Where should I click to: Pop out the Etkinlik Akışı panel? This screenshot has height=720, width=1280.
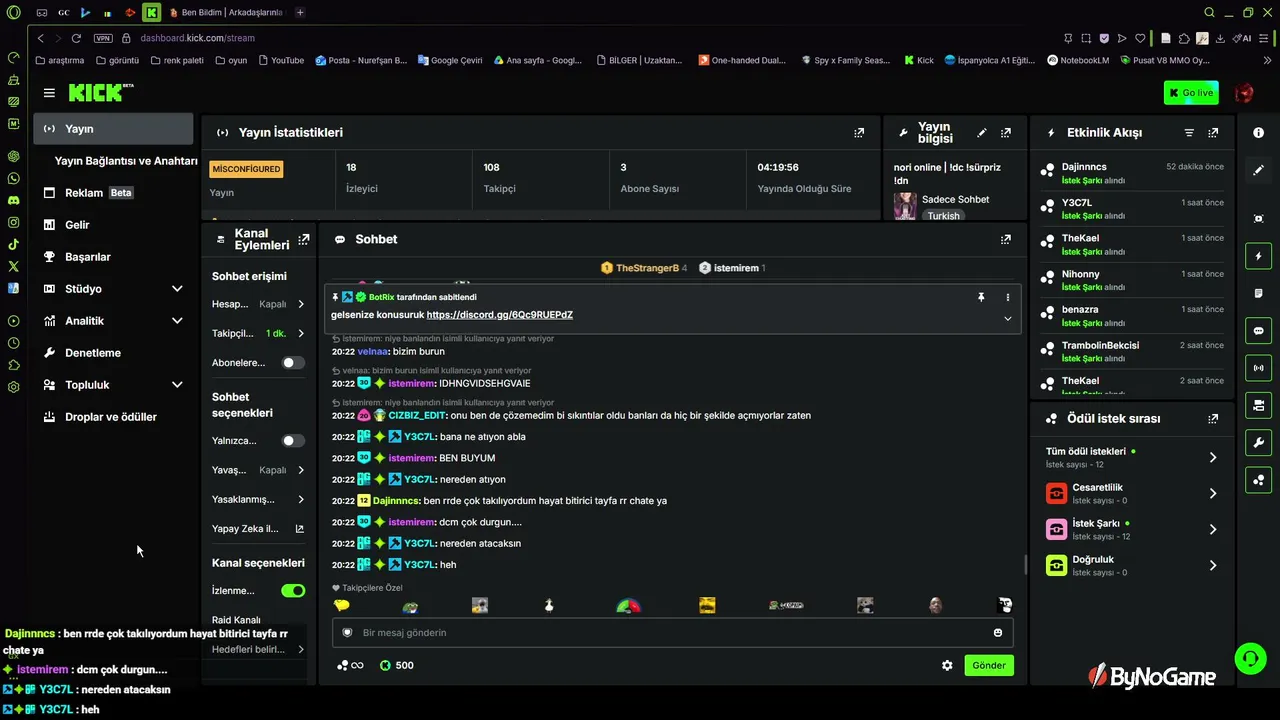coord(1213,132)
